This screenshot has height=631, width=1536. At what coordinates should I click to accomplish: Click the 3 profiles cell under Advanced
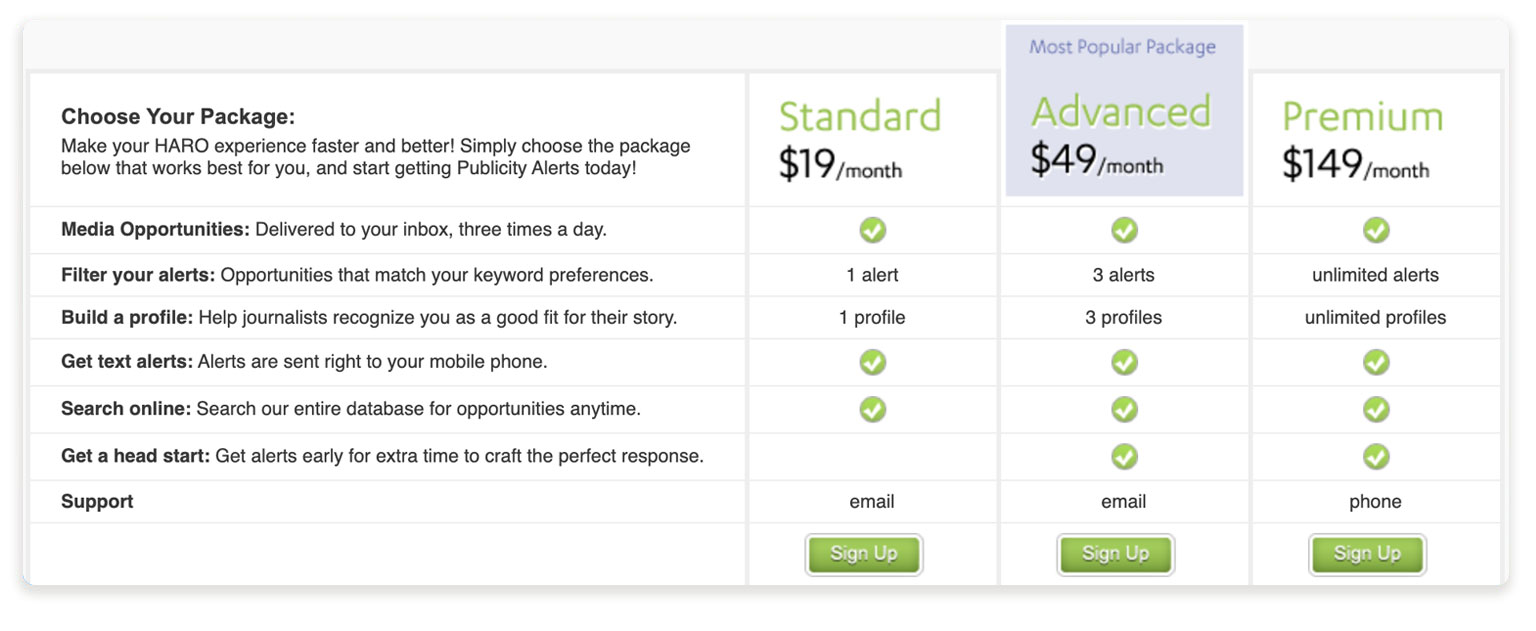coord(1124,318)
